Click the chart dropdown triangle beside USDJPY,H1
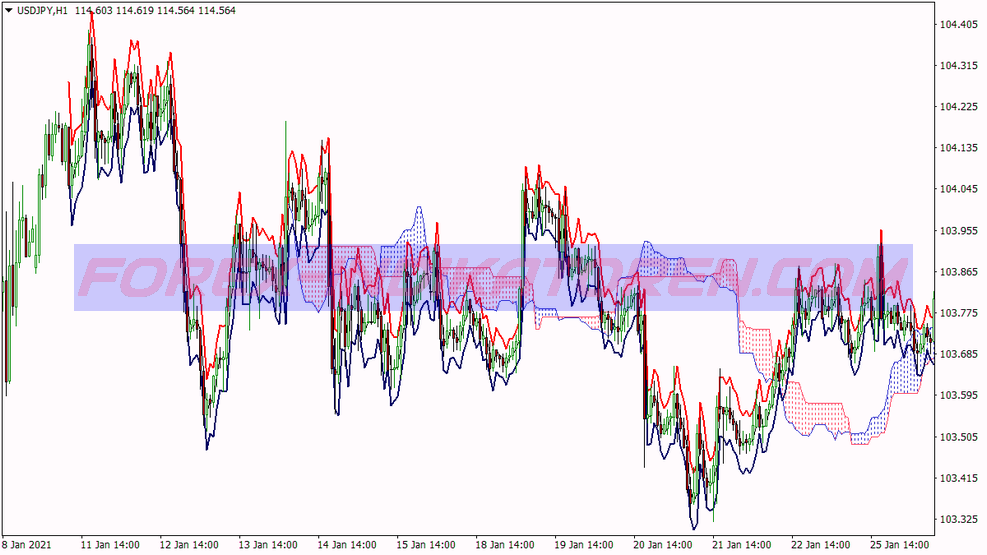 click(8, 10)
